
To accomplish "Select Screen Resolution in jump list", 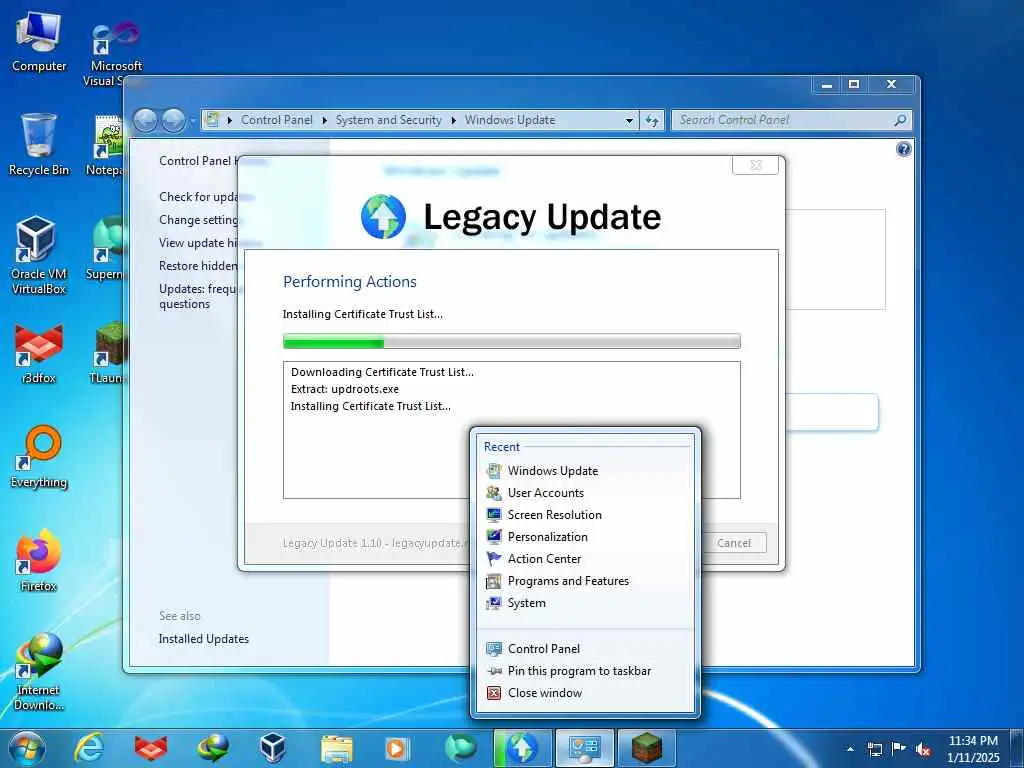I will point(585,515).
